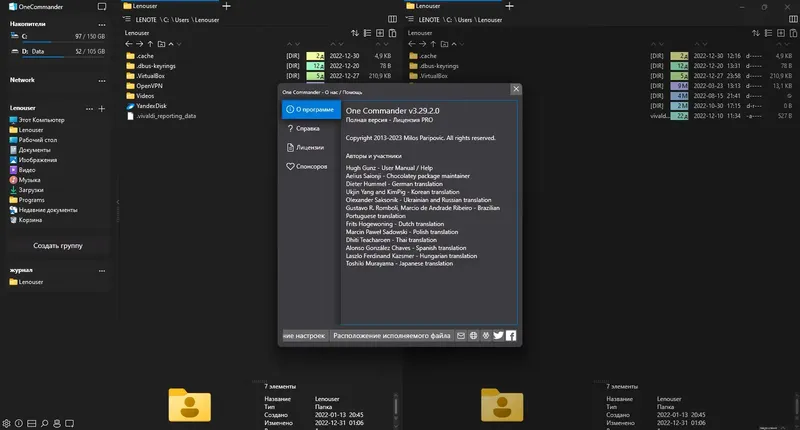Screen dimensions: 800x430
Task: Toggle sidebar icon next to OneCommander title
Action: [x=102, y=7]
